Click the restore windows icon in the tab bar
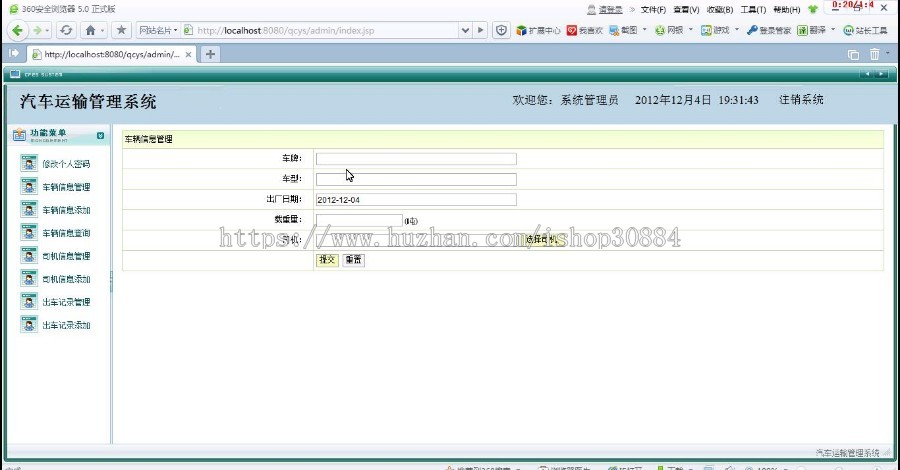 [x=854, y=55]
